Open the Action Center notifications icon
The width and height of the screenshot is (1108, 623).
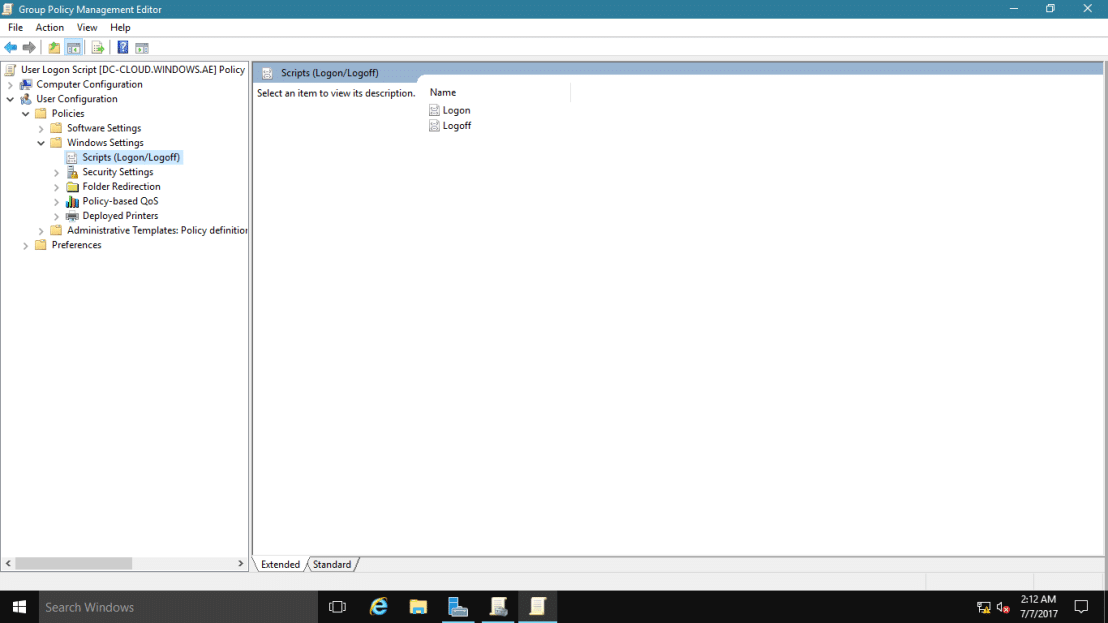tap(1081, 607)
